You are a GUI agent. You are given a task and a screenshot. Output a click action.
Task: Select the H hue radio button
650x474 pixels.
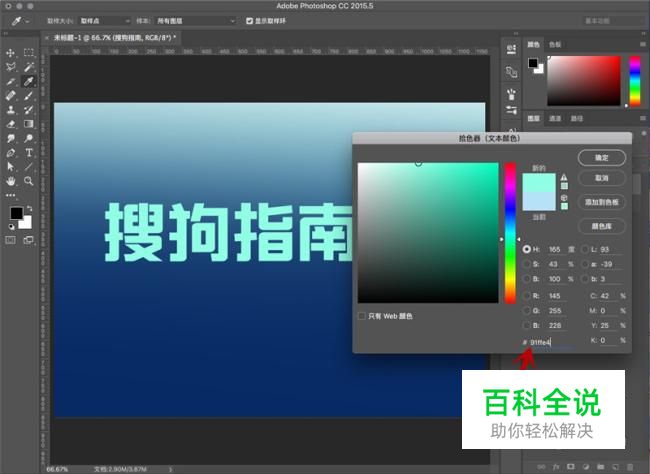526,249
